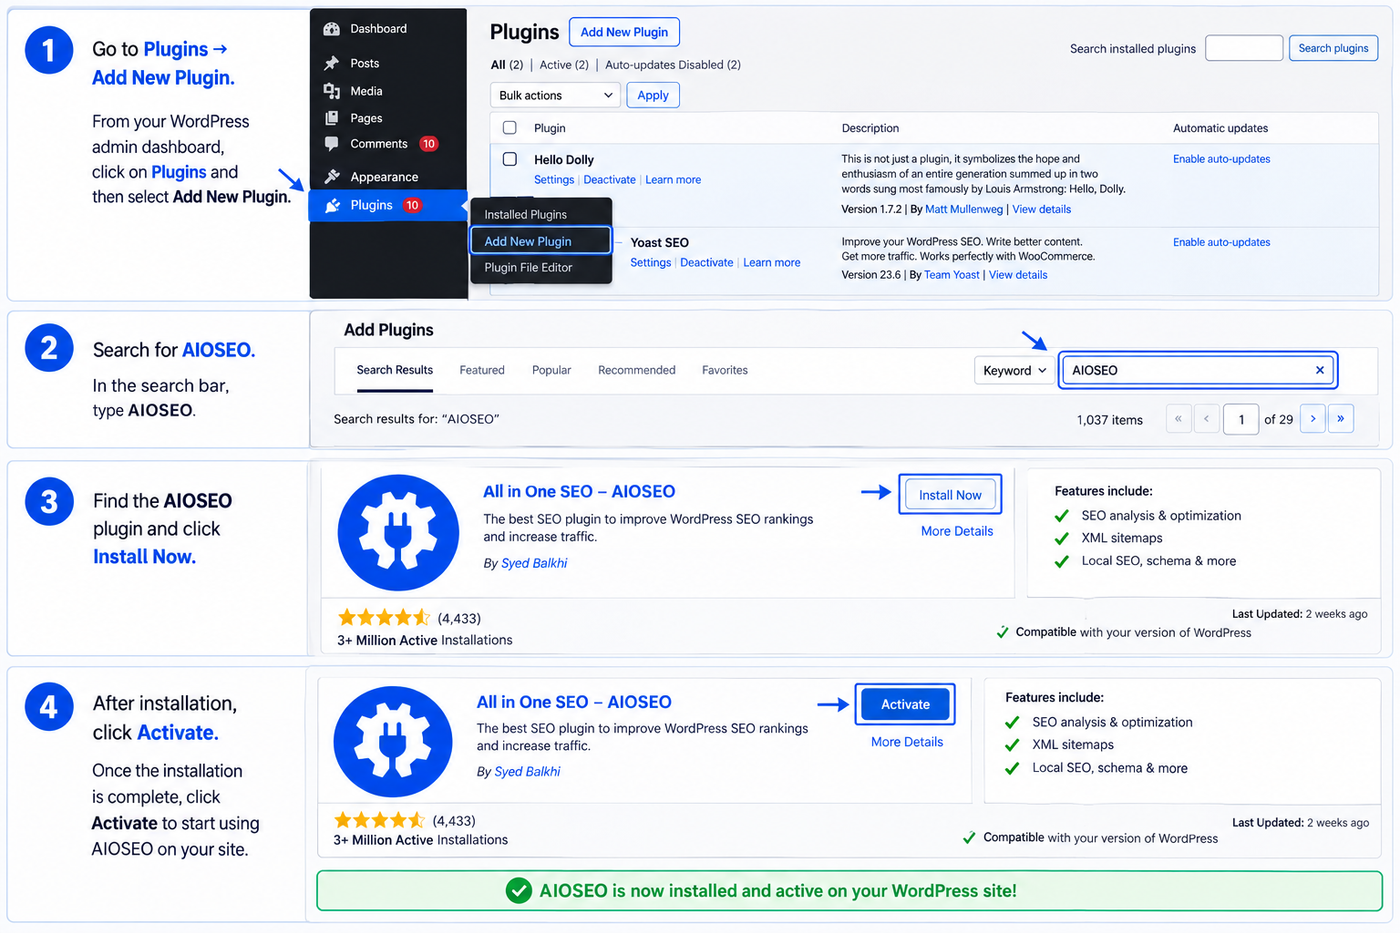This screenshot has width=1400, height=933.
Task: Go to the previous results page arrow
Action: coord(1207,419)
